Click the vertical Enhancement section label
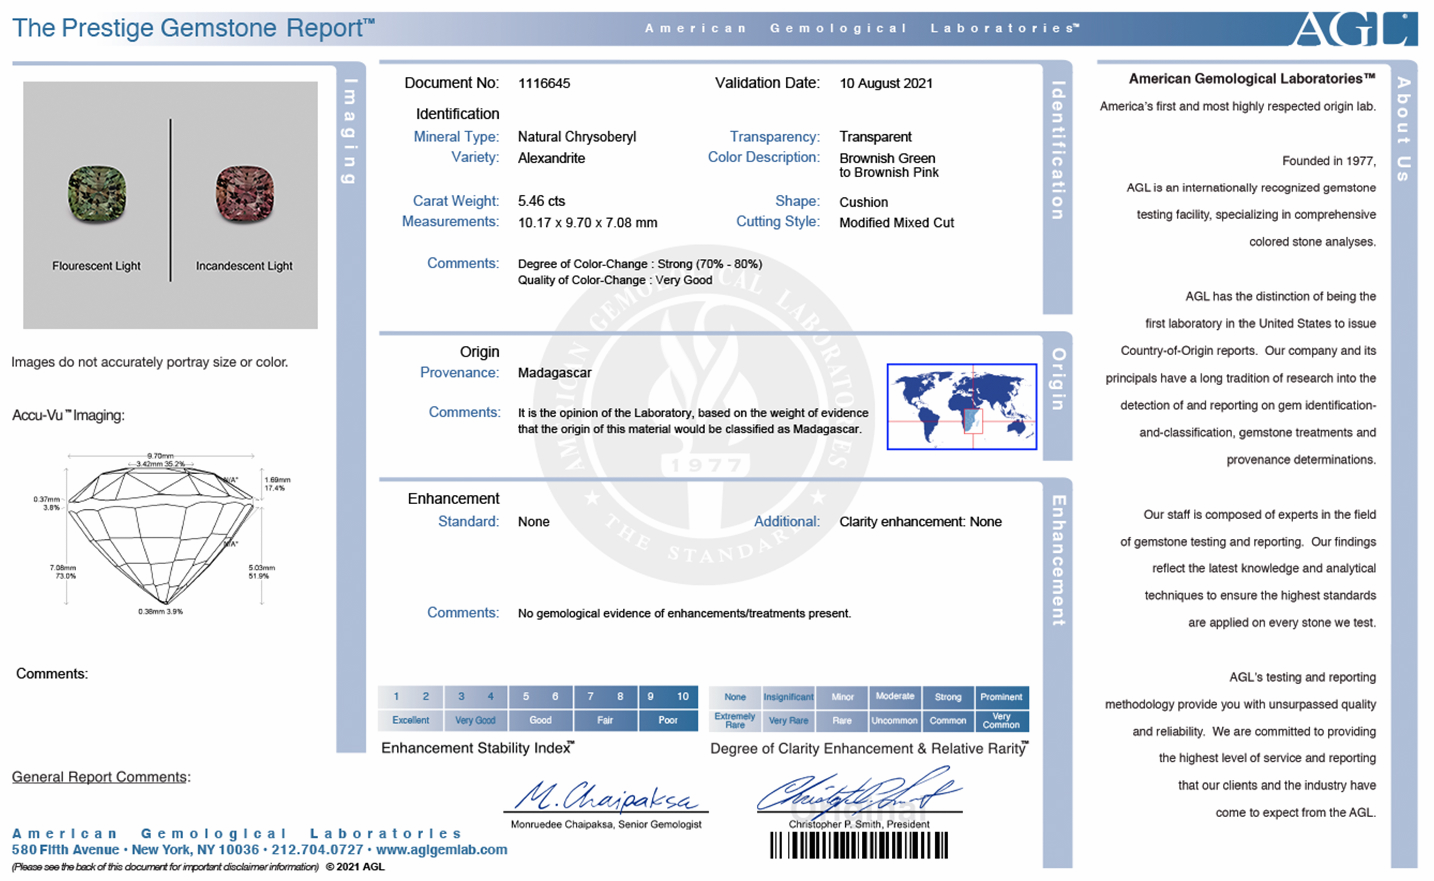Viewport: 1434px width, 881px height. point(1058,561)
